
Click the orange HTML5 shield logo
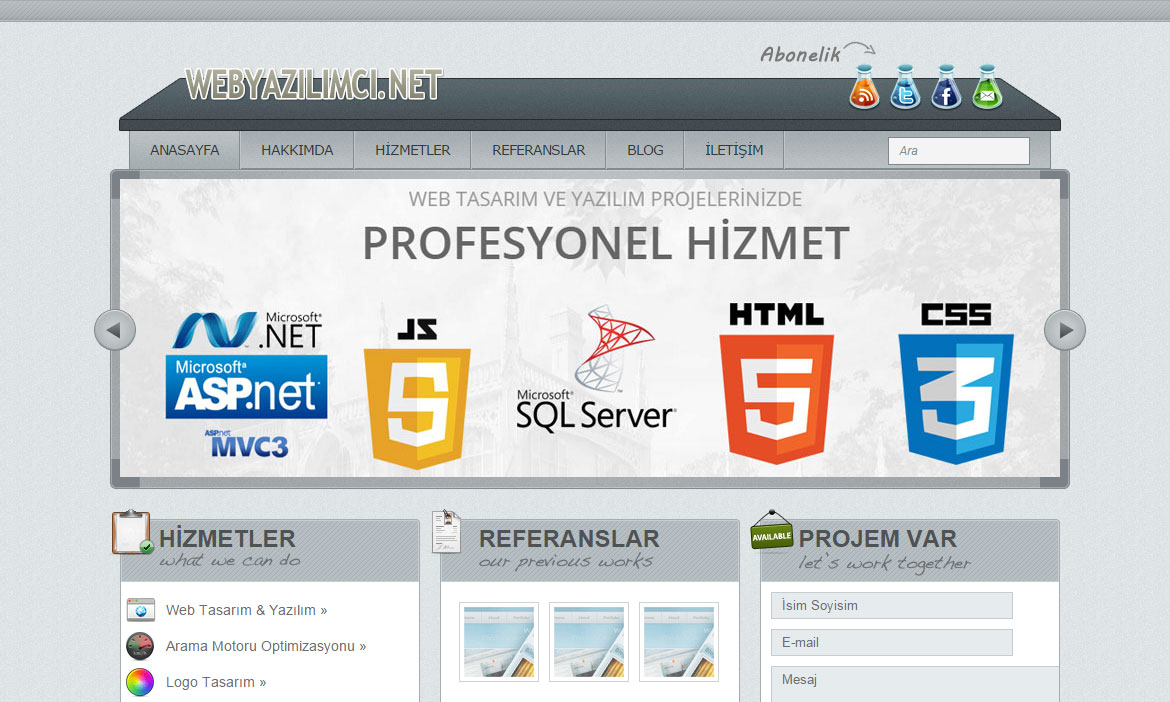pos(776,383)
